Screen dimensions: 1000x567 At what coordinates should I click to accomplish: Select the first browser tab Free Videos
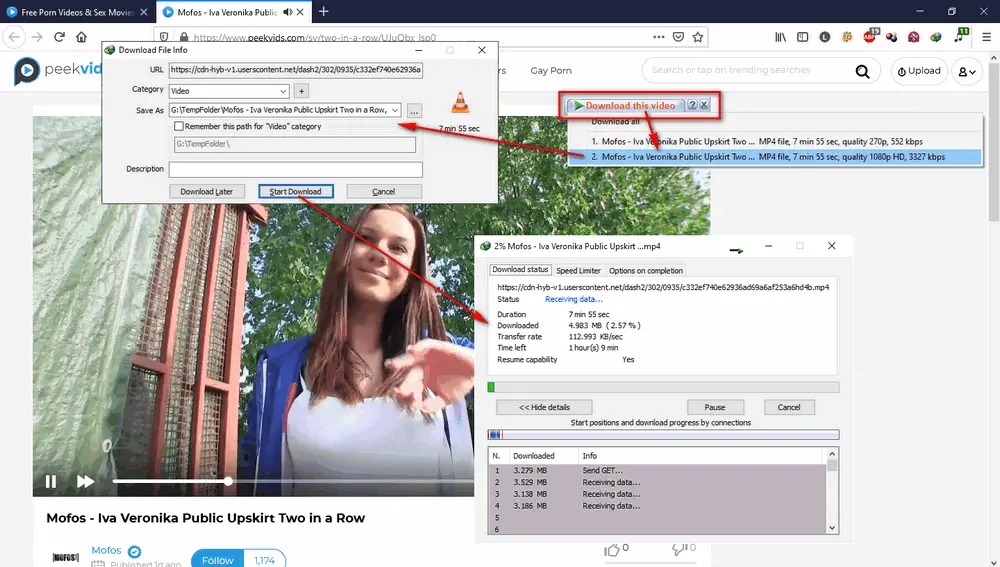click(x=77, y=11)
